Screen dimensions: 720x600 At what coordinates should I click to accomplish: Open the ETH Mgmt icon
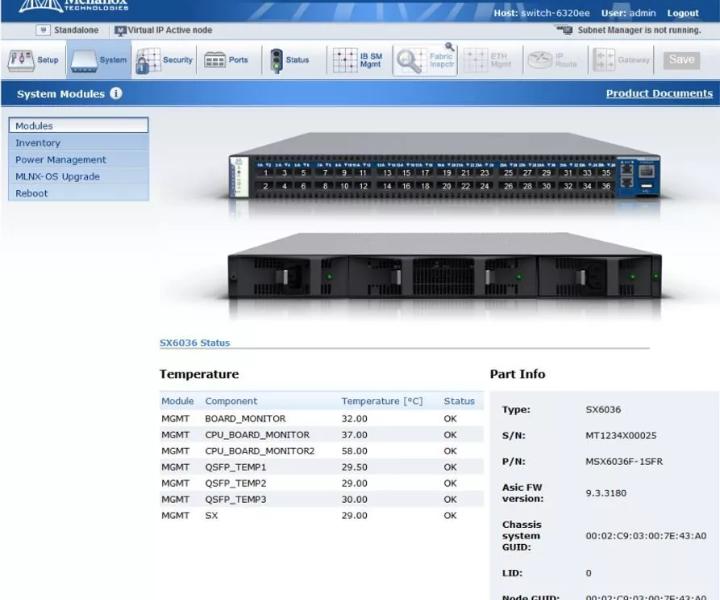(x=475, y=60)
